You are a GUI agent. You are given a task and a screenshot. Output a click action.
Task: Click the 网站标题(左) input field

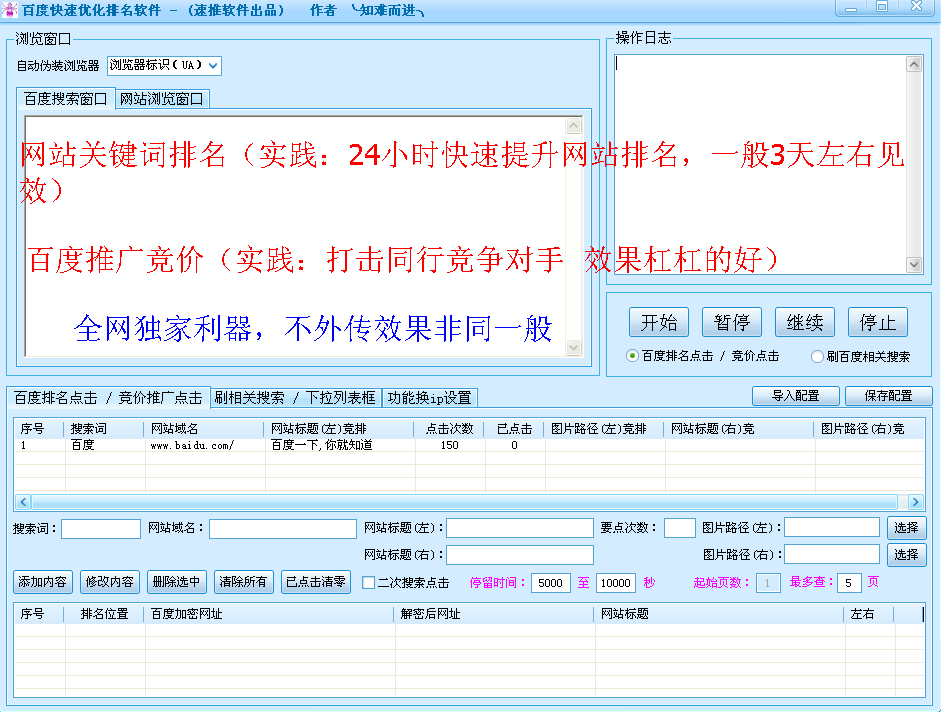tap(520, 528)
